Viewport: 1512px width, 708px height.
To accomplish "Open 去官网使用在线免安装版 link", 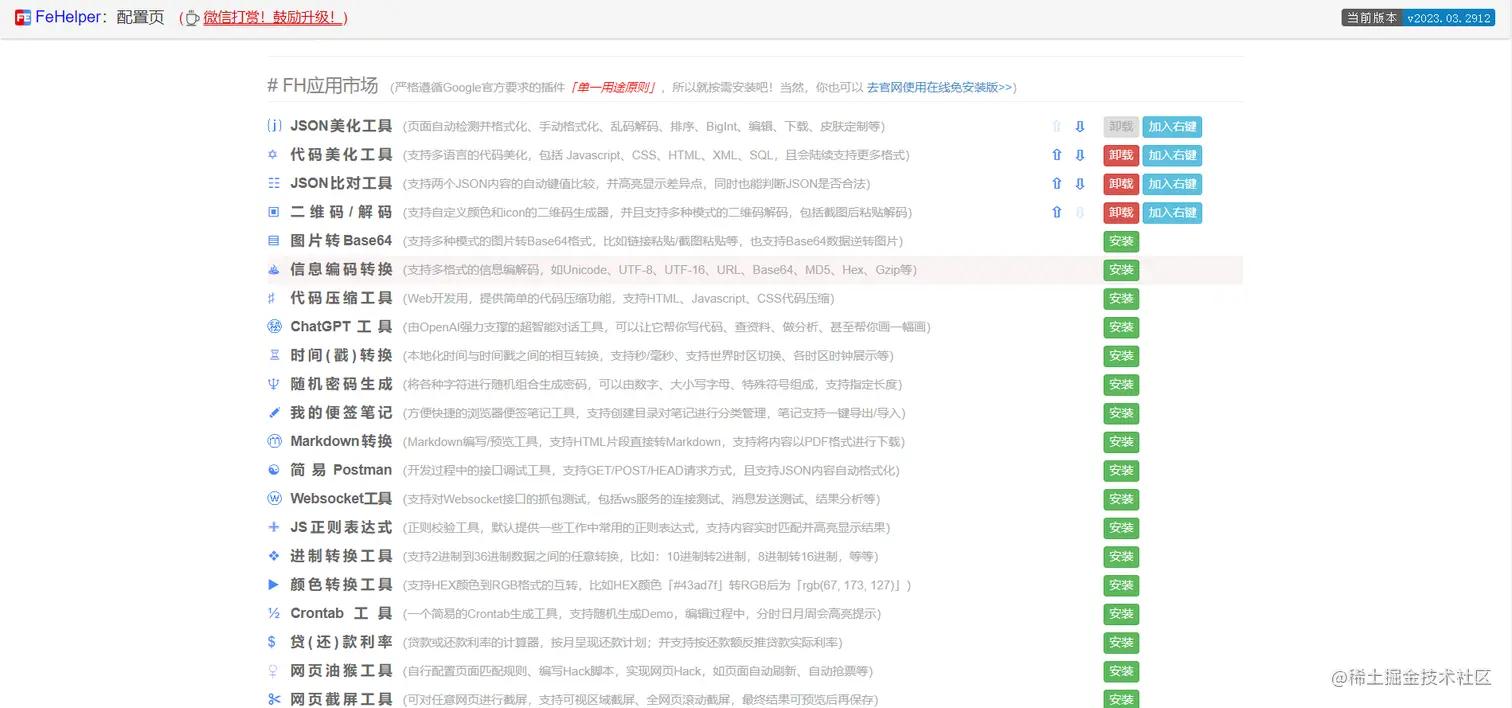I will click(x=939, y=88).
